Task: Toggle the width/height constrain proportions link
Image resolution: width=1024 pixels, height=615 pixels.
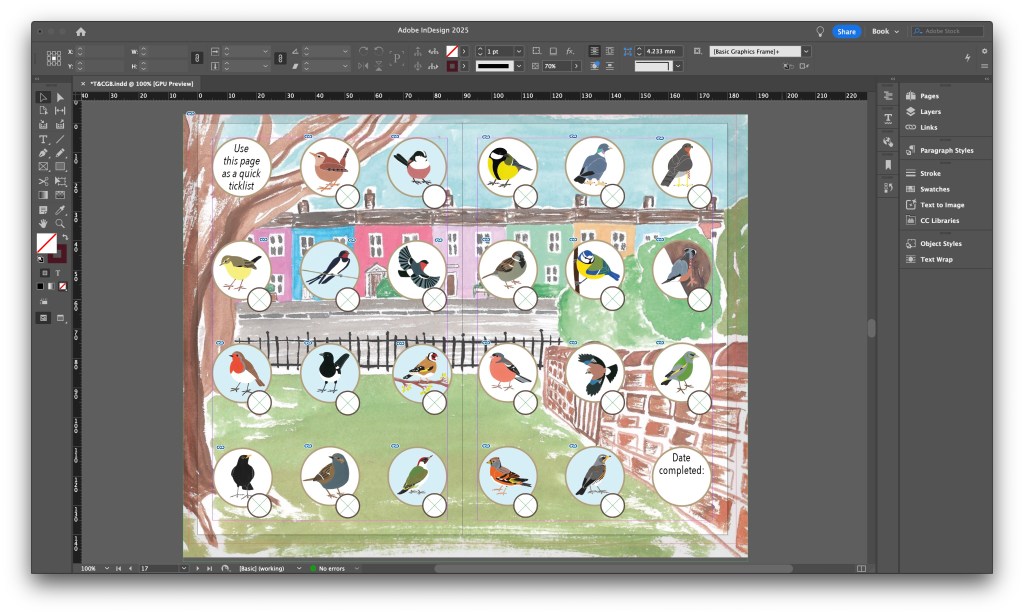Action: [x=197, y=58]
